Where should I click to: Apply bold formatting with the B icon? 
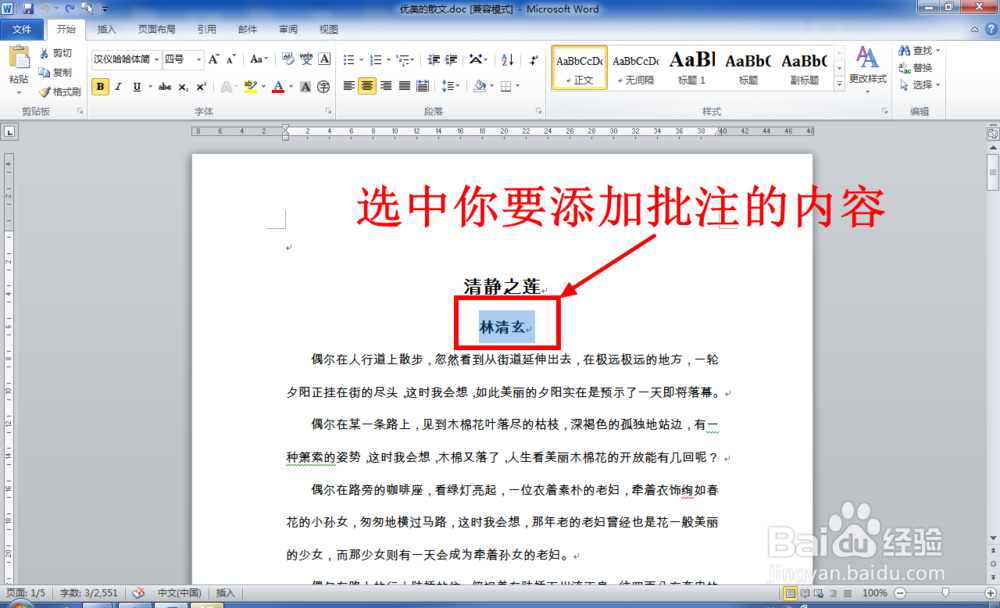[x=99, y=87]
